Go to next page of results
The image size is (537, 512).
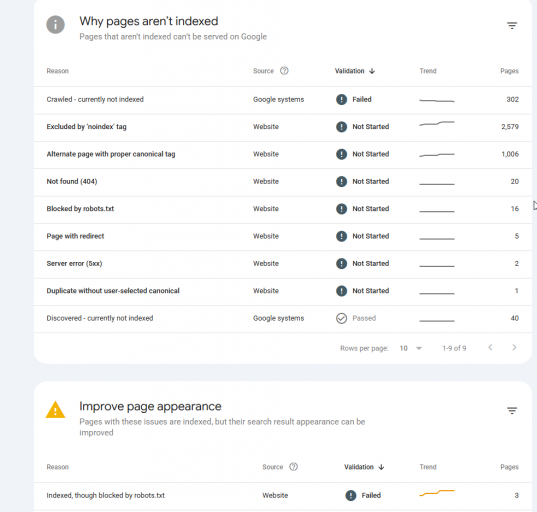[514, 348]
